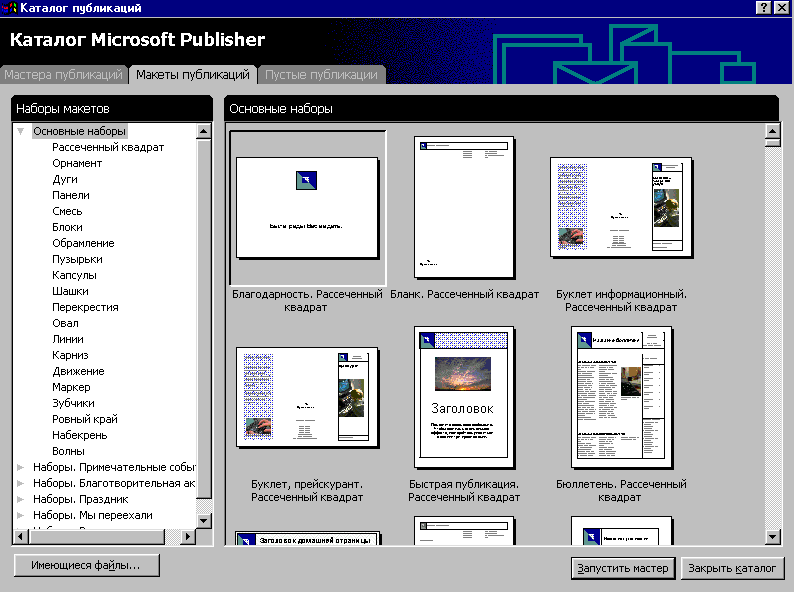Click thumbnails pane scroll up arrow
Image resolution: width=794 pixels, height=592 pixels.
[x=772, y=131]
